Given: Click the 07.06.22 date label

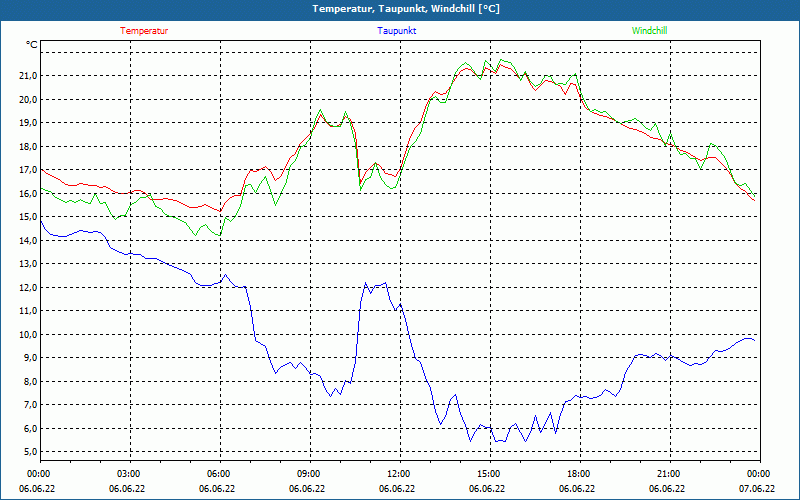Looking at the screenshot, I should (x=757, y=488).
